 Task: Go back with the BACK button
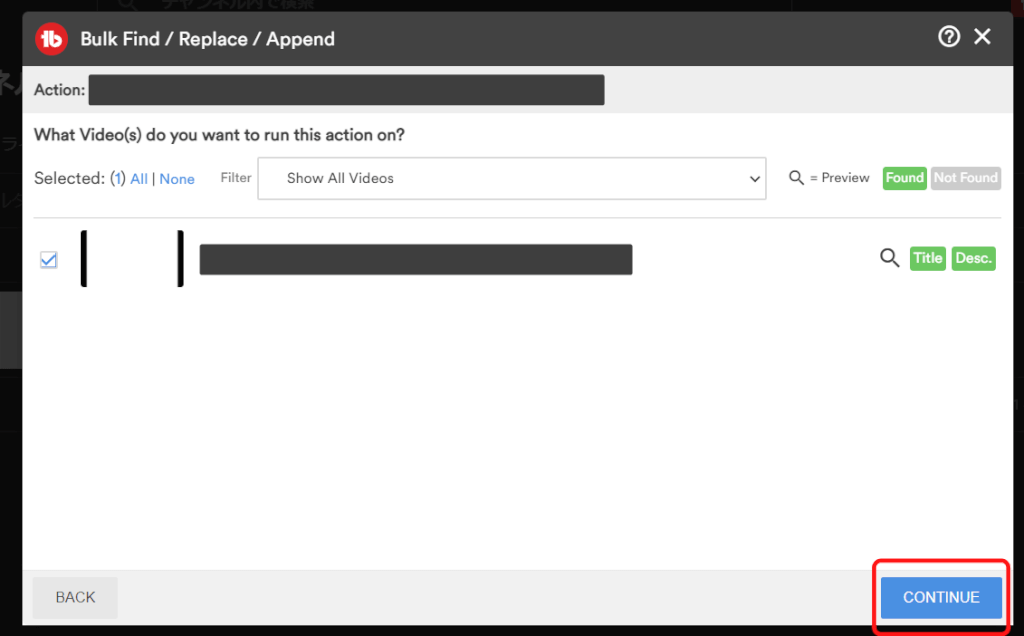75,597
